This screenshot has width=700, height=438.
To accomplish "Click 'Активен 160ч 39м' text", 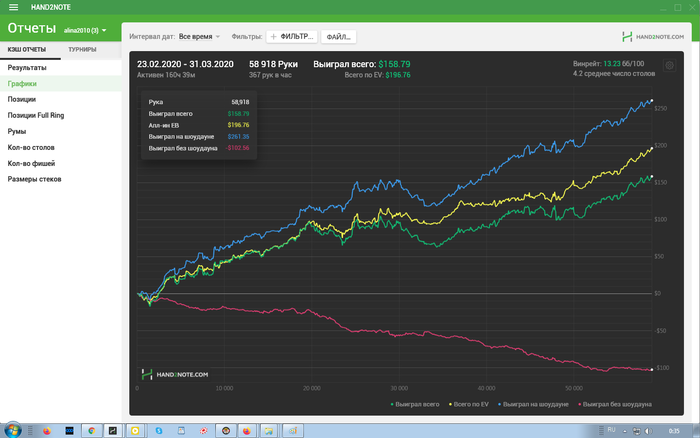I will 166,75.
